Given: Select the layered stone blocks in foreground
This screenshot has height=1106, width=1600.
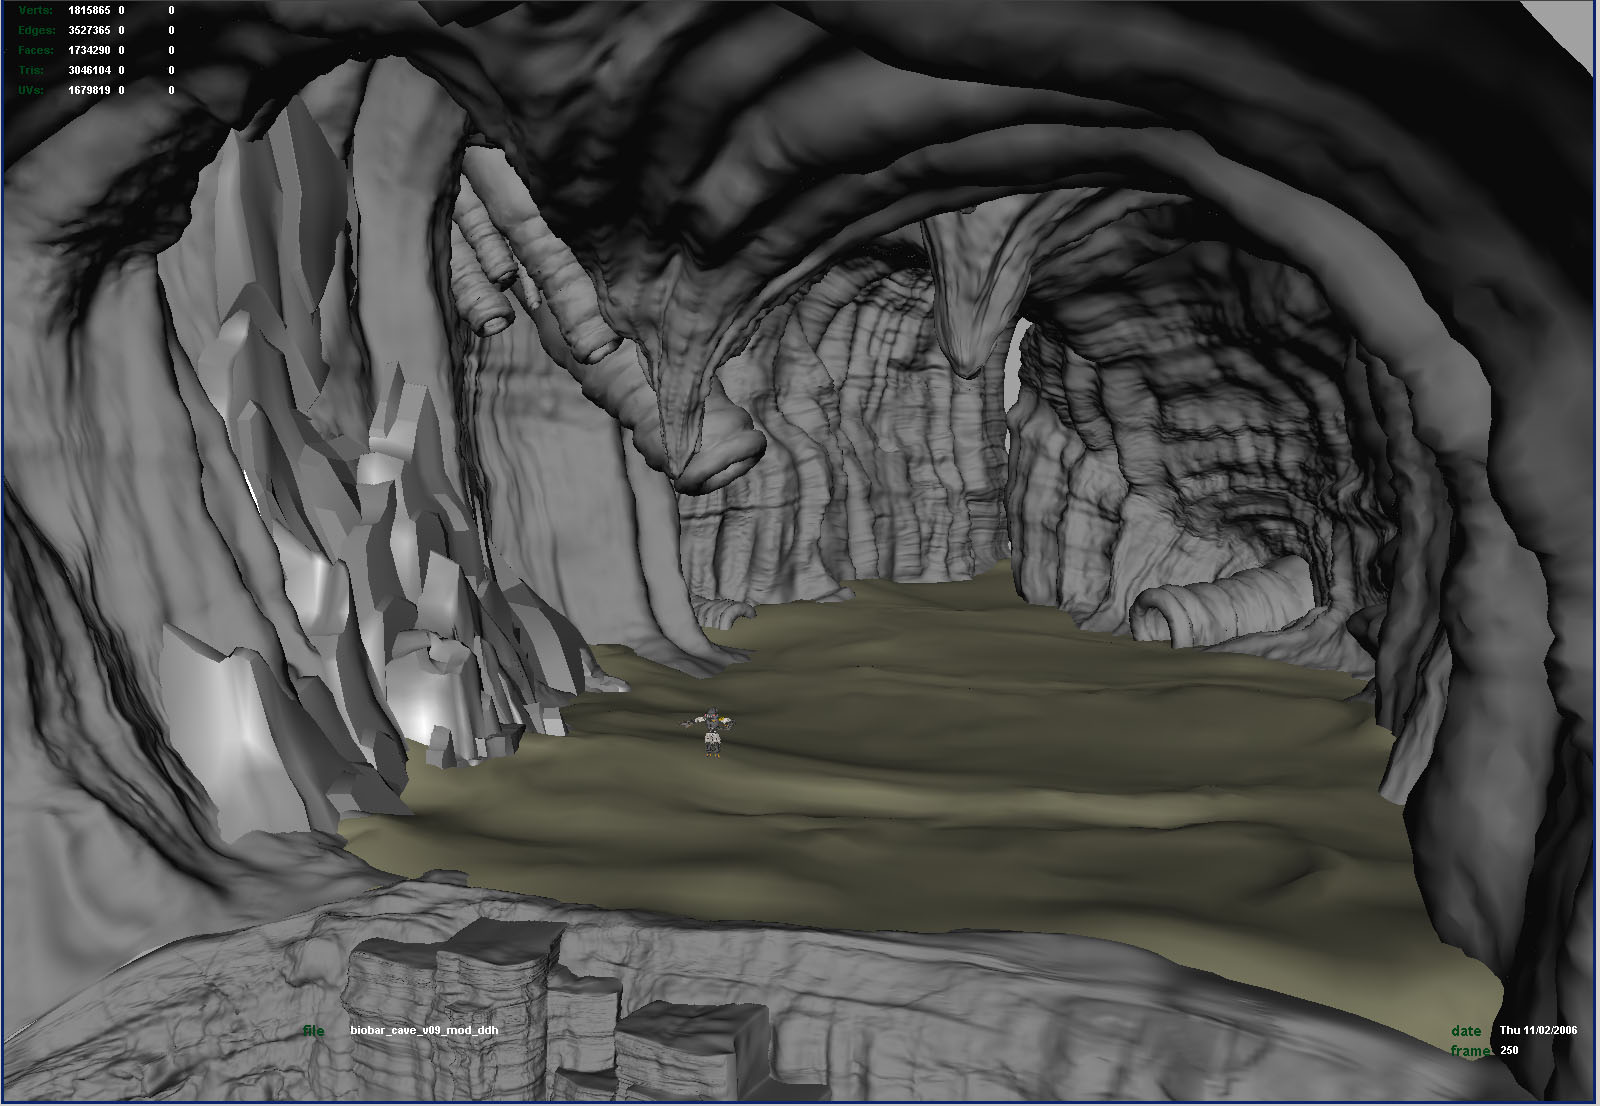Looking at the screenshot, I should 500,990.
